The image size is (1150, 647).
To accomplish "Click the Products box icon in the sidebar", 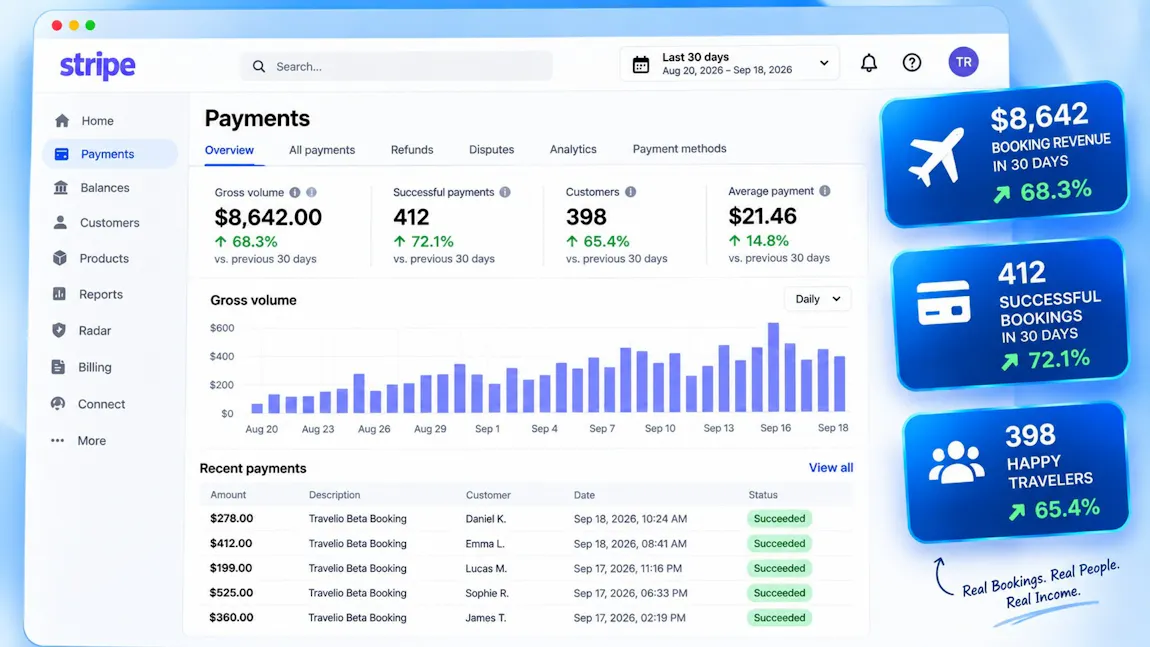I will click(60, 258).
